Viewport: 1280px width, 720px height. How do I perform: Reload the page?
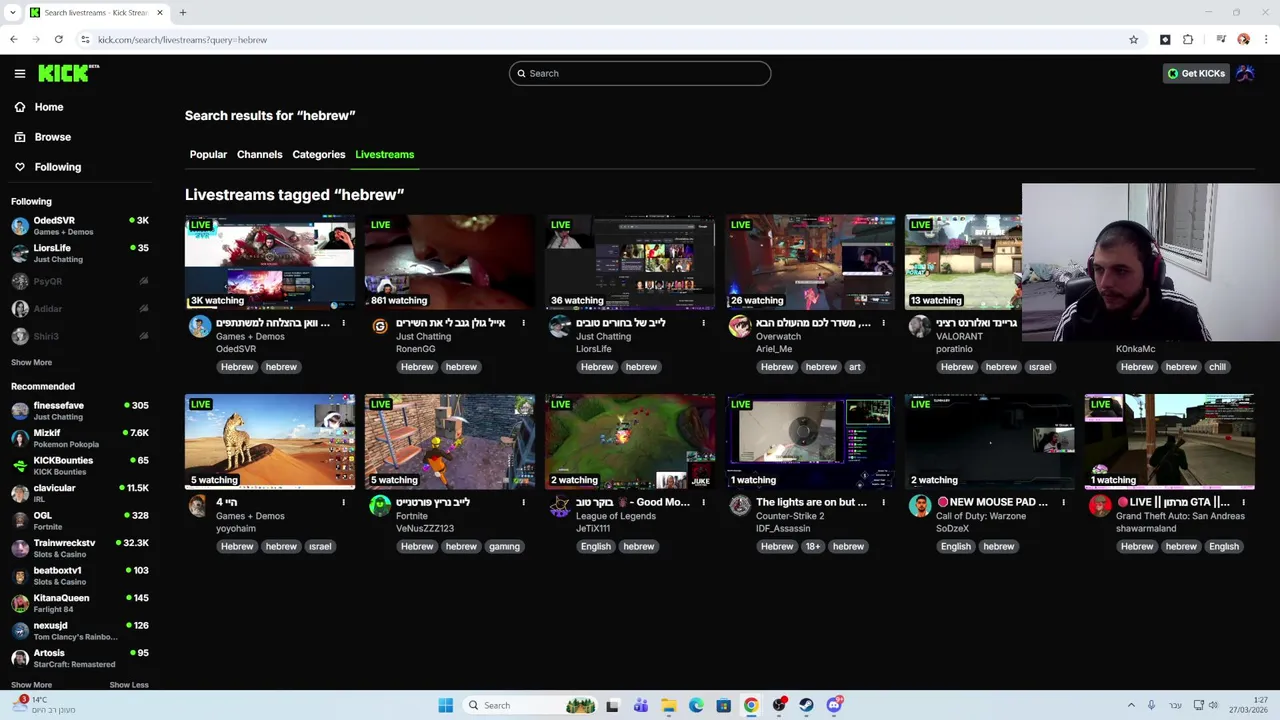point(59,40)
